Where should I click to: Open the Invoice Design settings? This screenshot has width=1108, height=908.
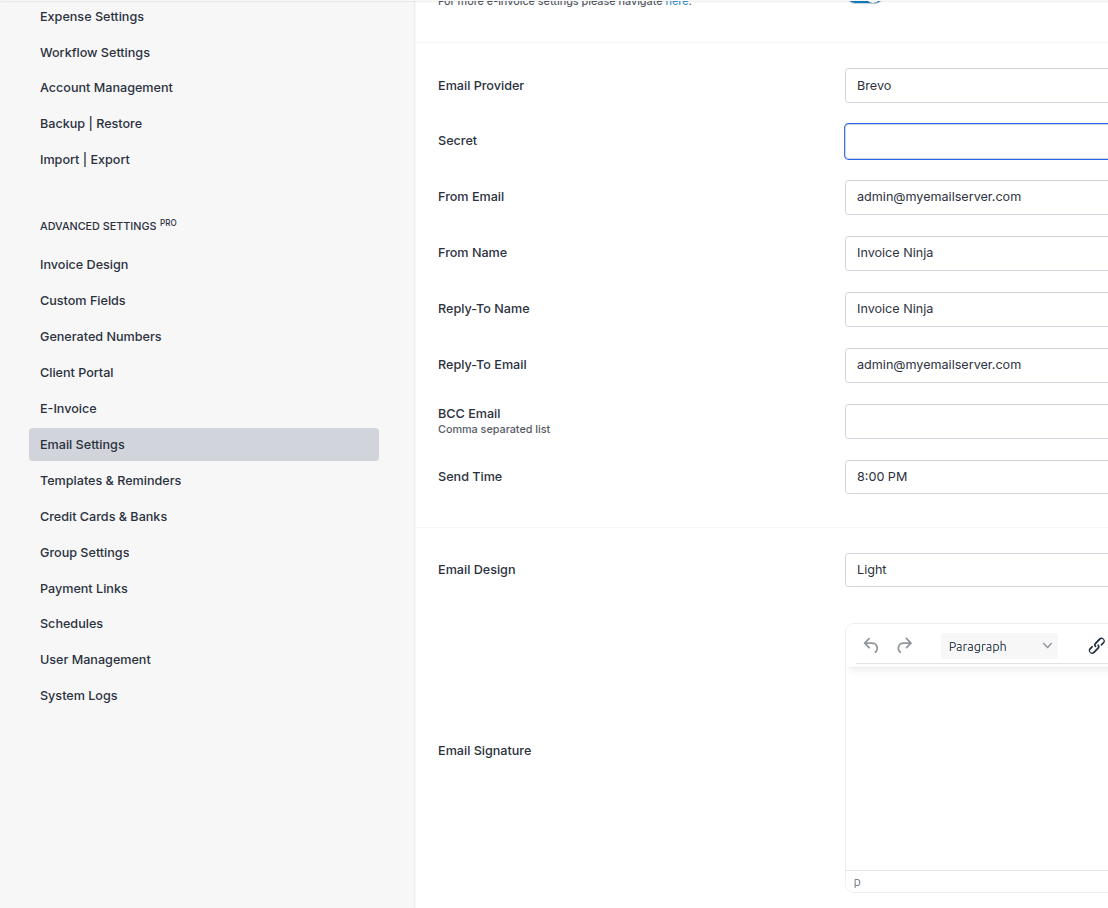[83, 264]
